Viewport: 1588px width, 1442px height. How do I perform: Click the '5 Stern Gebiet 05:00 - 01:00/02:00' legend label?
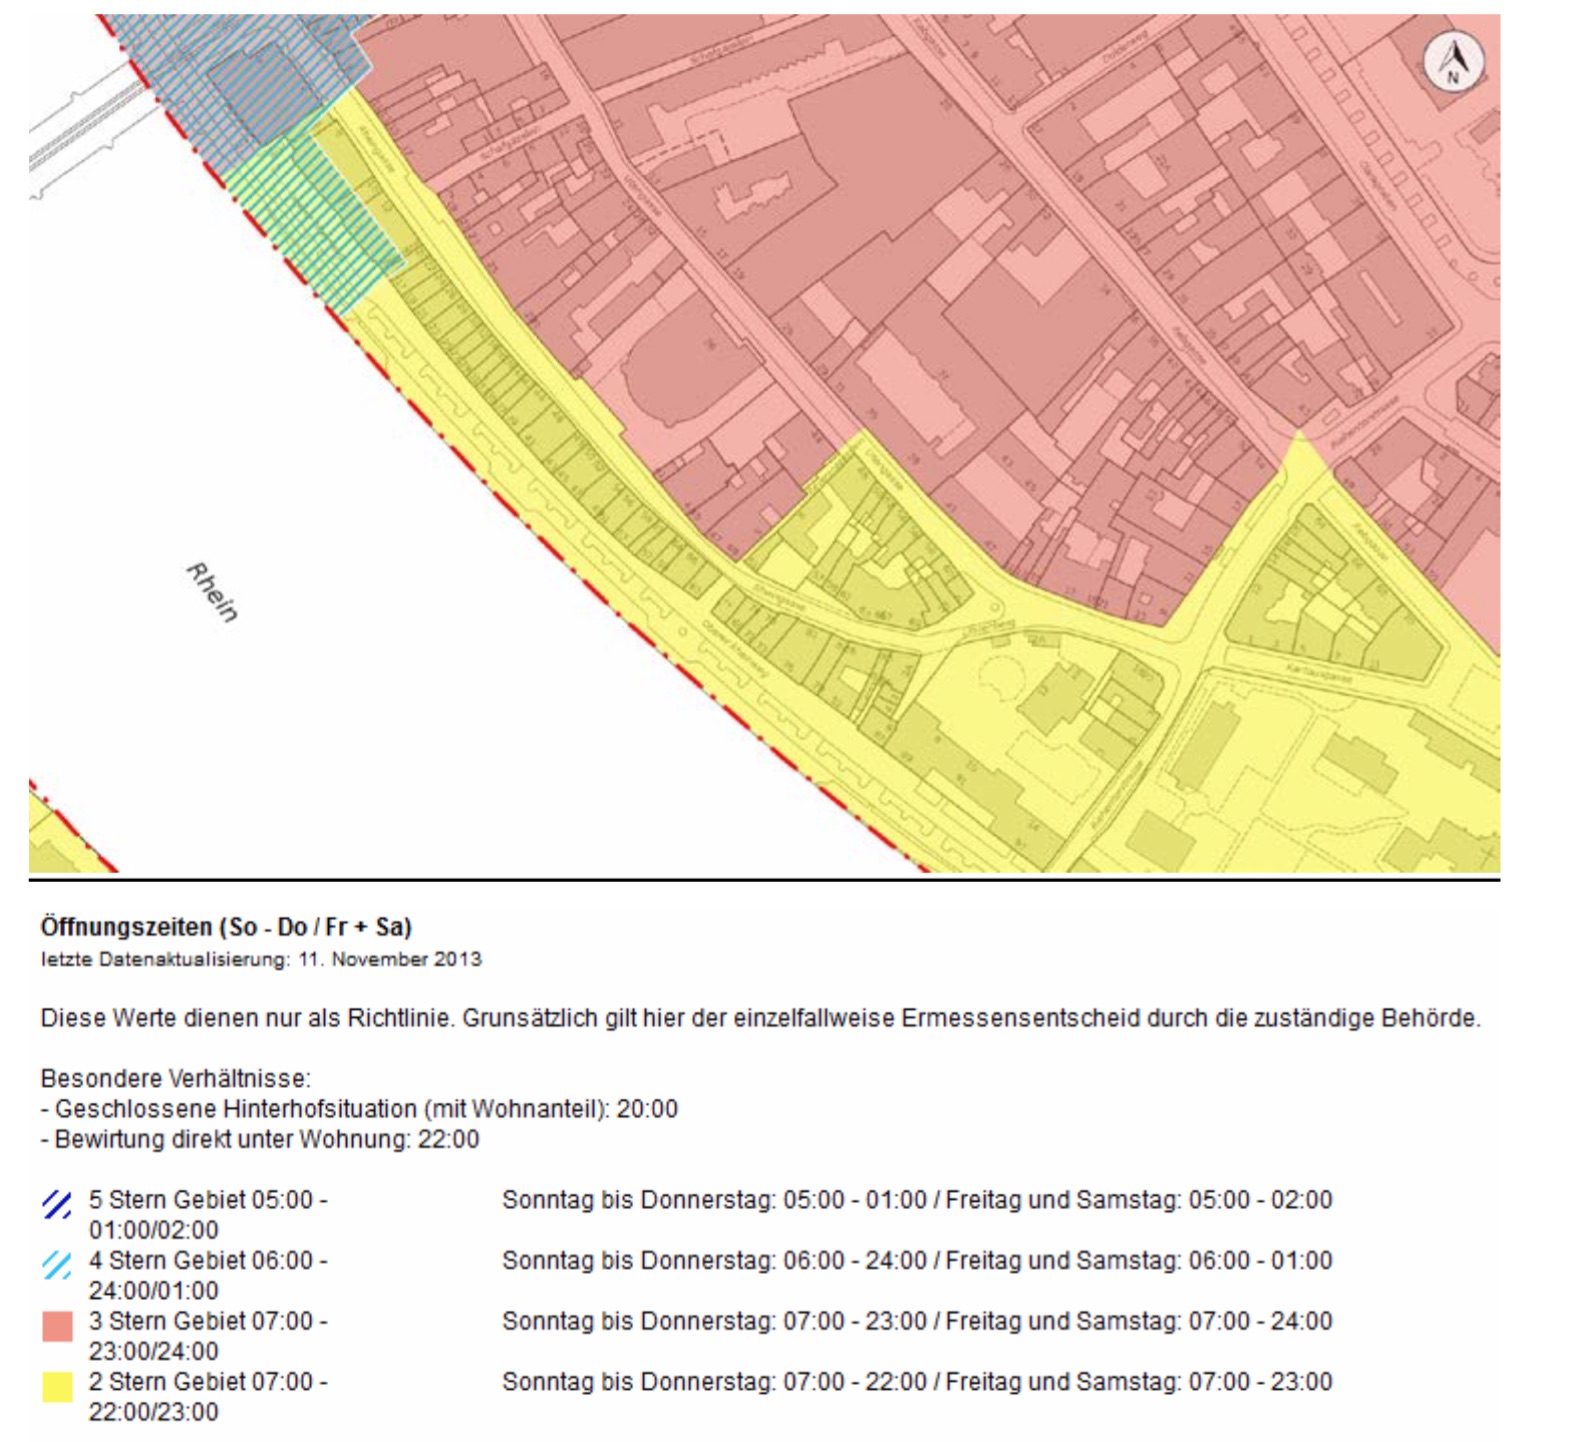(208, 1214)
